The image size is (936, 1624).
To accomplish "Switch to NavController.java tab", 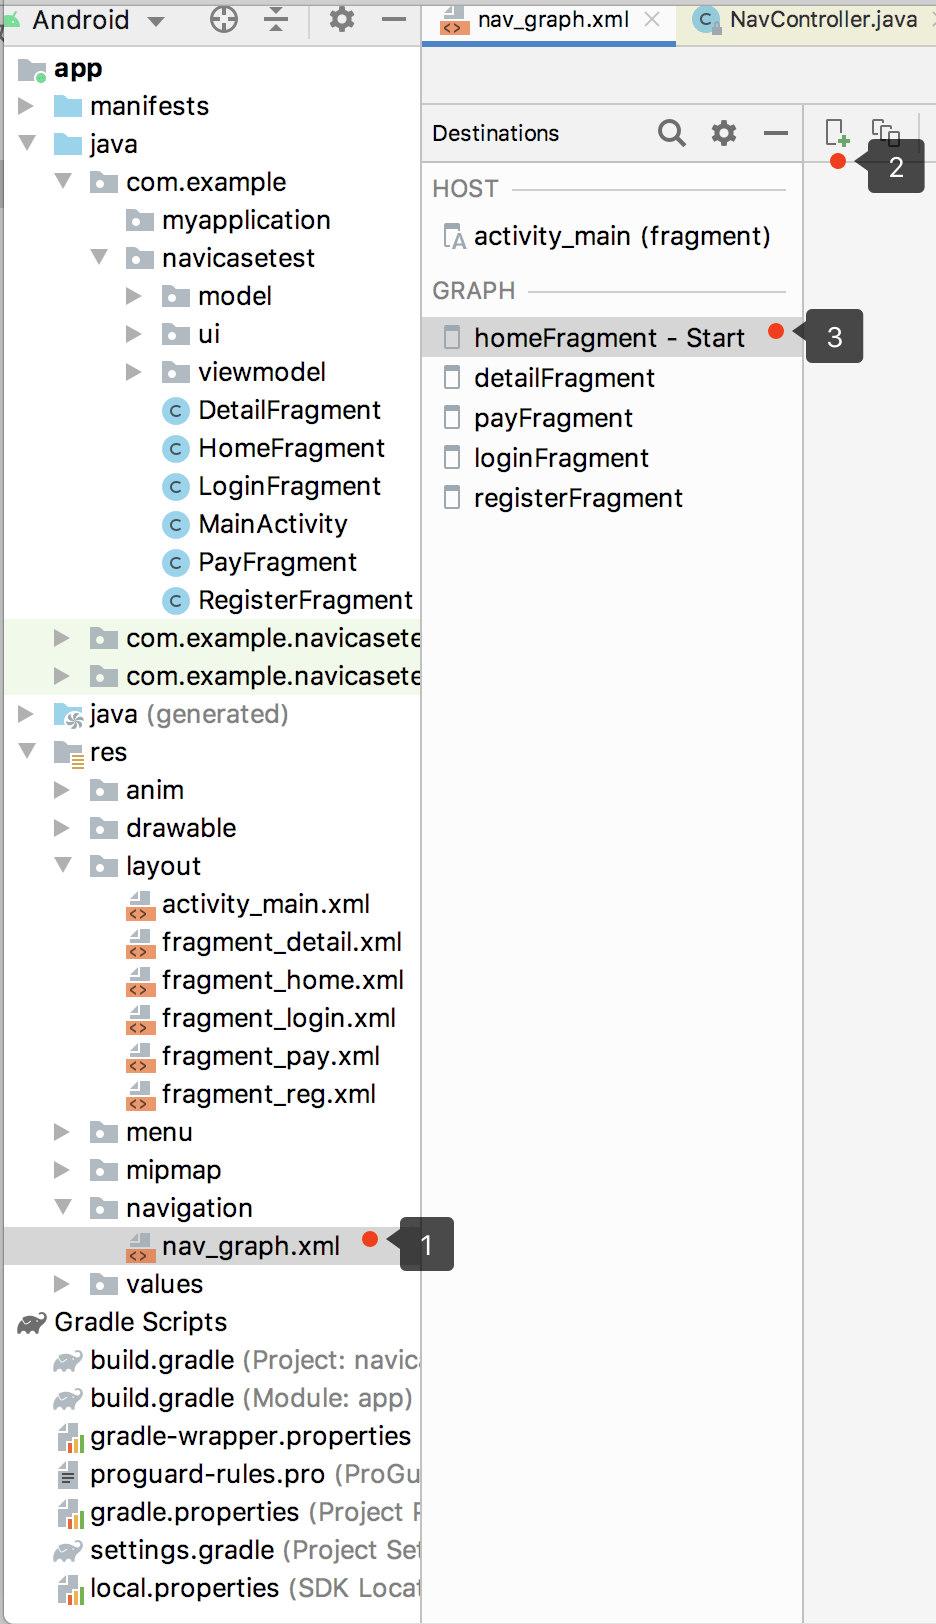I will (x=821, y=20).
